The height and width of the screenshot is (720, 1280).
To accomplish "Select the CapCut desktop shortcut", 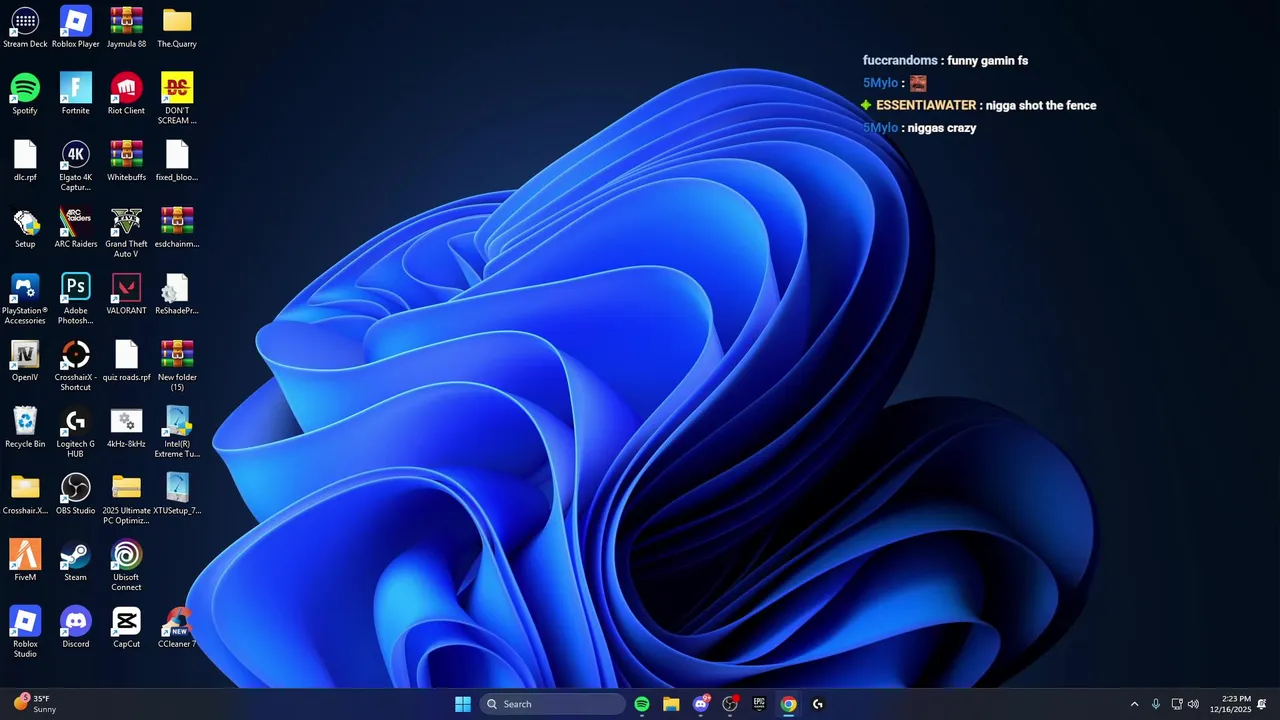I will point(126,628).
